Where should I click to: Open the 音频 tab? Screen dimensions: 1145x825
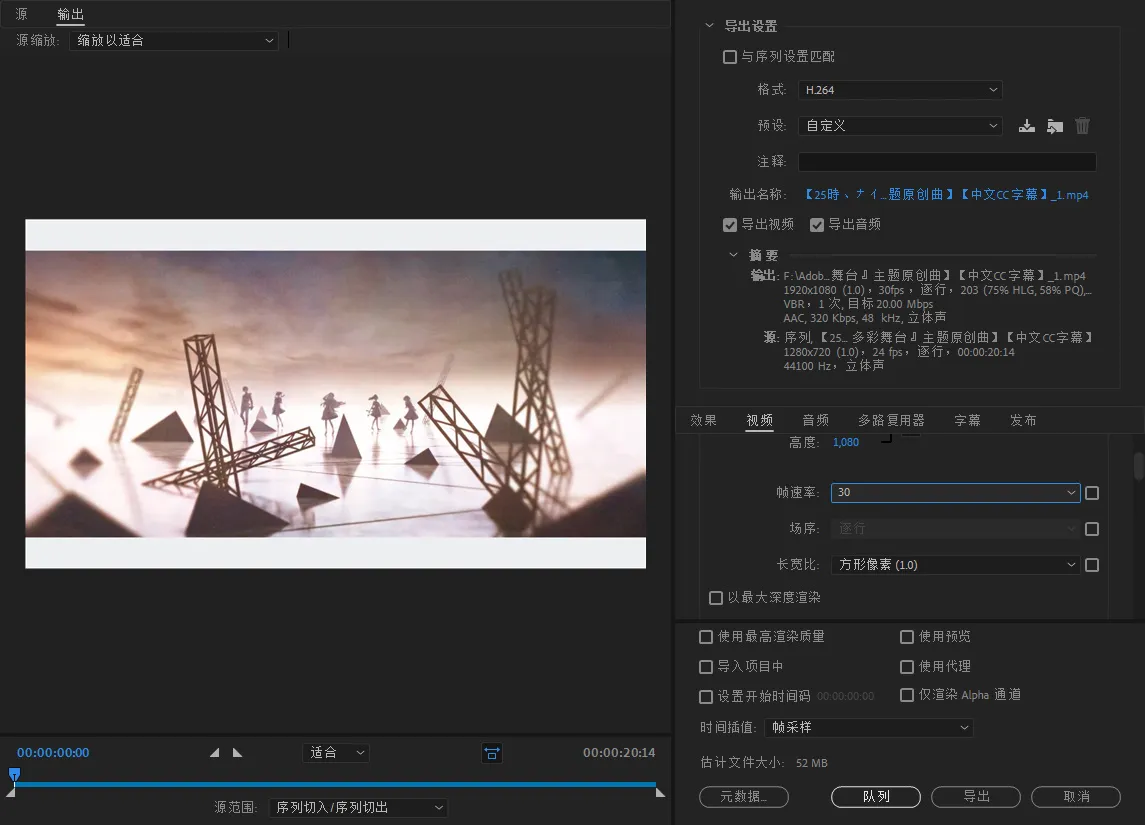(x=816, y=421)
